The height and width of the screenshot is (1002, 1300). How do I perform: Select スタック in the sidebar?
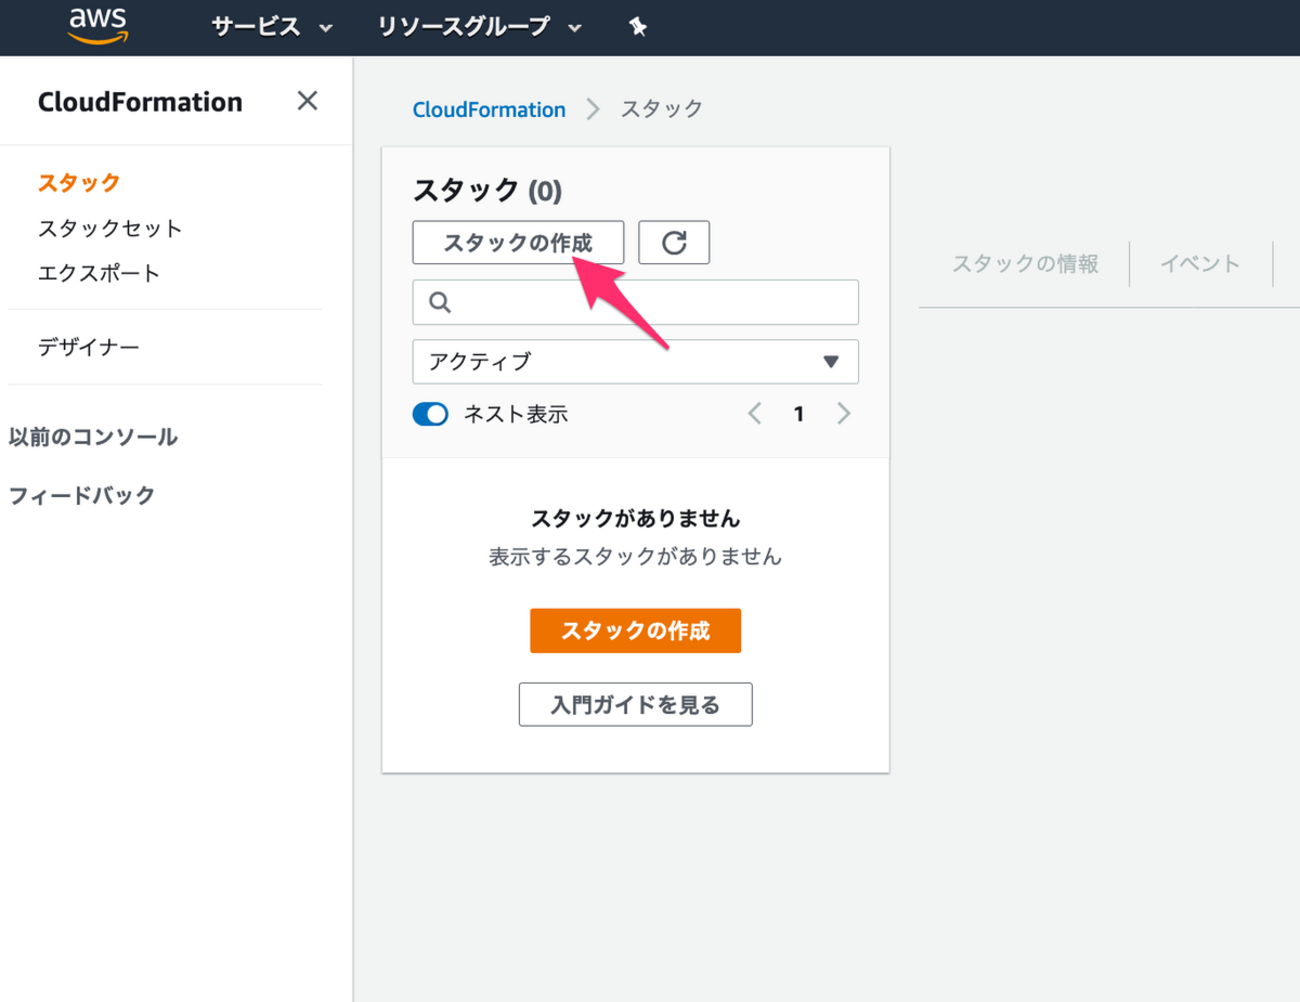(x=79, y=183)
